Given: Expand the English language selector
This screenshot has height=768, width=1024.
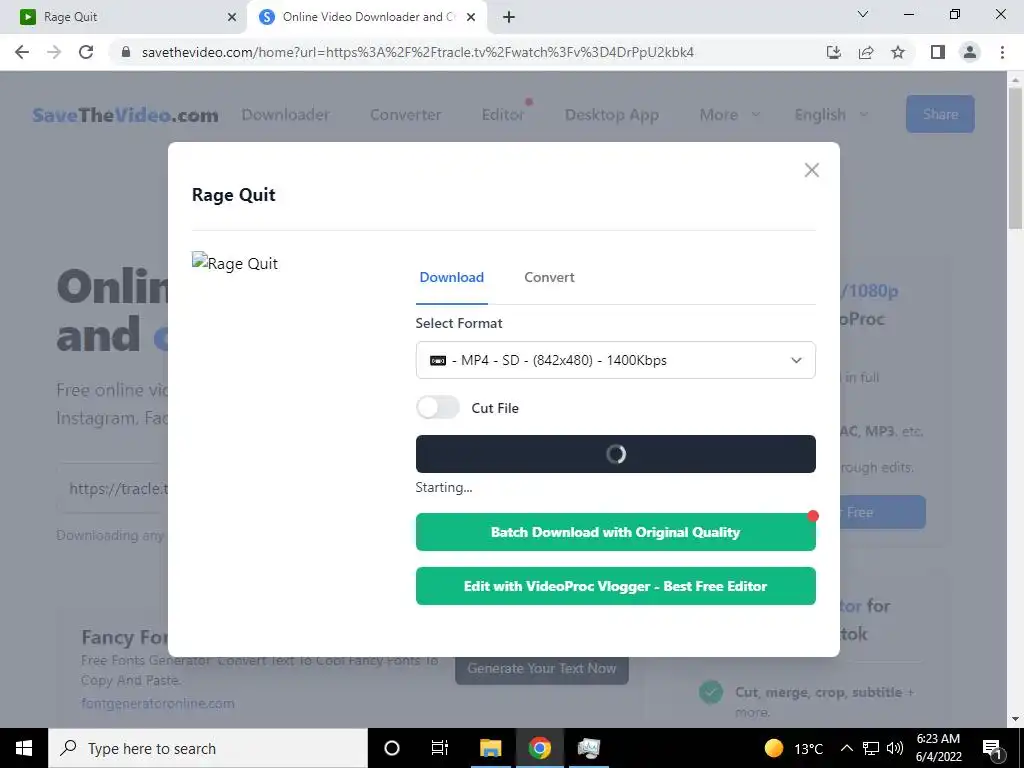Looking at the screenshot, I should (831, 115).
